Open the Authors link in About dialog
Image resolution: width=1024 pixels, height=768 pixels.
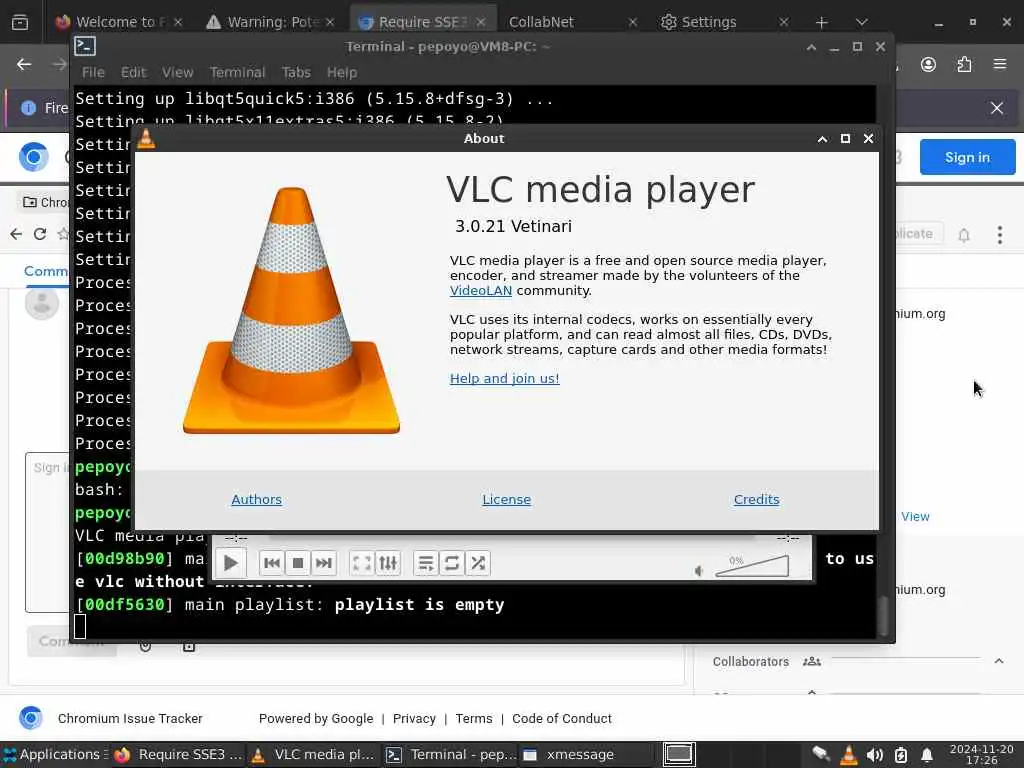pos(257,500)
